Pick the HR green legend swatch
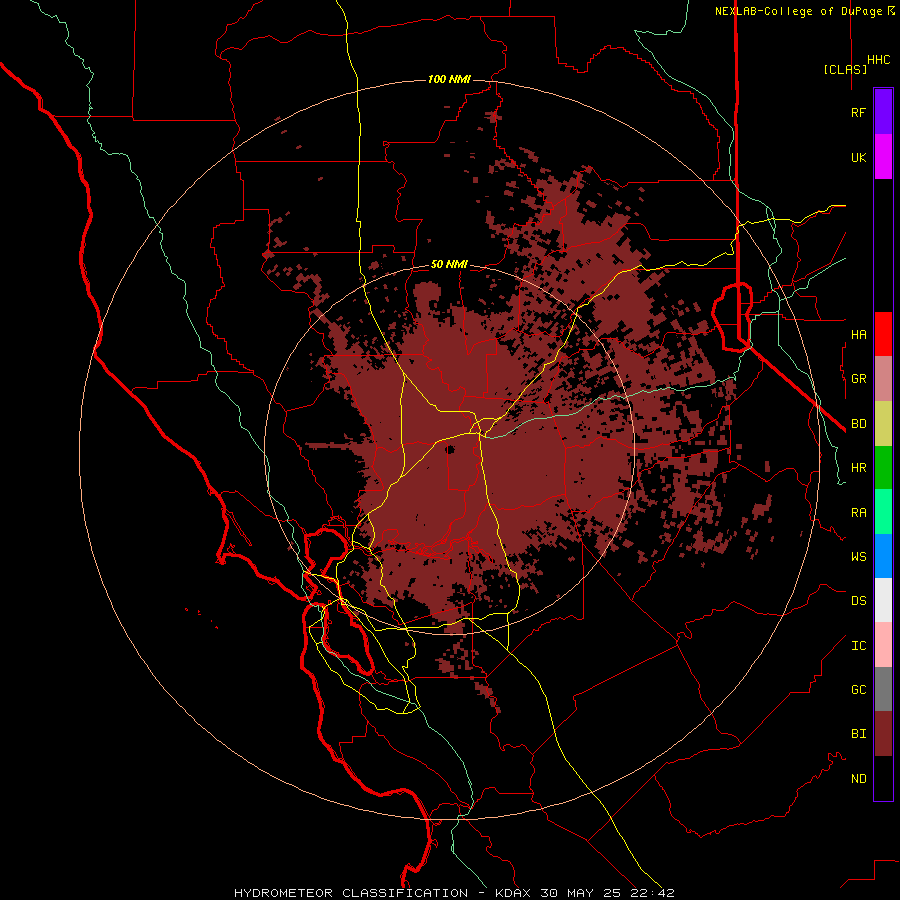Image resolution: width=900 pixels, height=900 pixels. click(883, 468)
